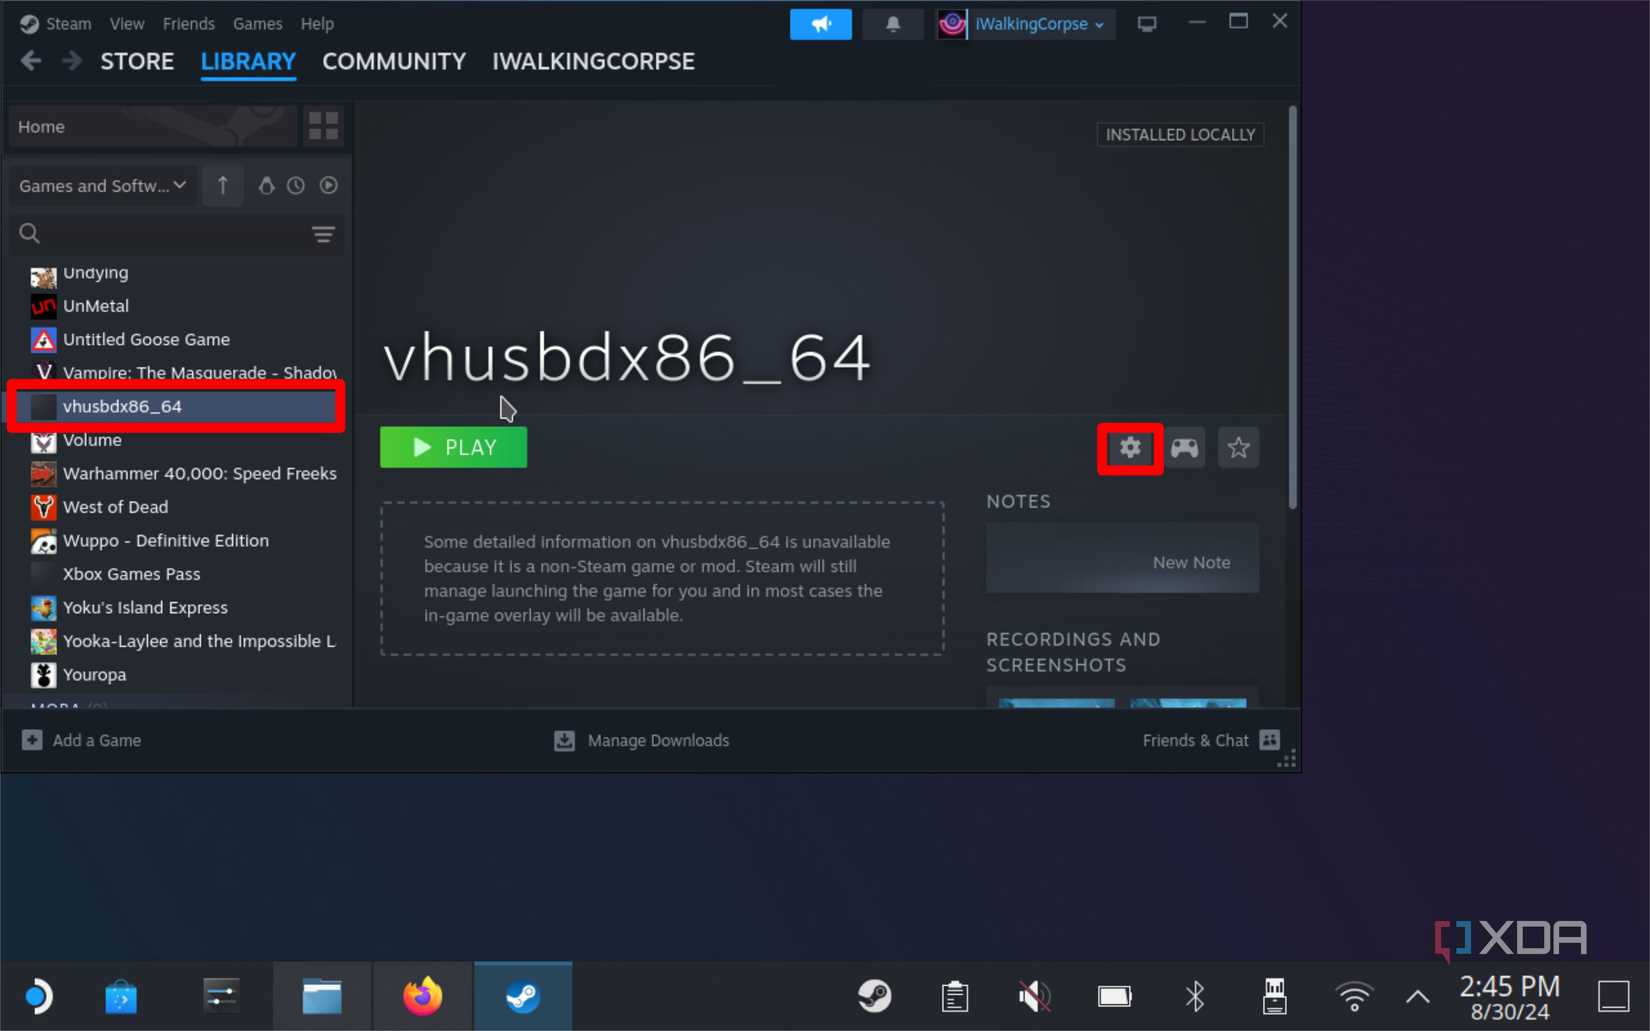This screenshot has width=1650, height=1031.
Task: Toggle Bluetooth from the taskbar
Action: pyautogui.click(x=1194, y=995)
